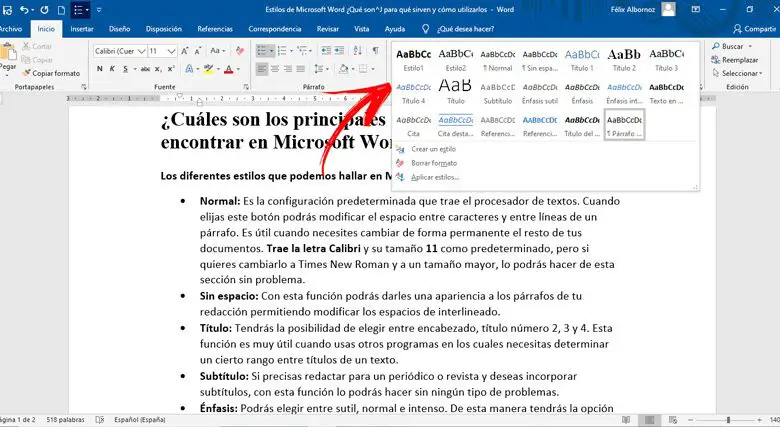Click the '¿Qué desea hacer?' search box

[x=465, y=29]
